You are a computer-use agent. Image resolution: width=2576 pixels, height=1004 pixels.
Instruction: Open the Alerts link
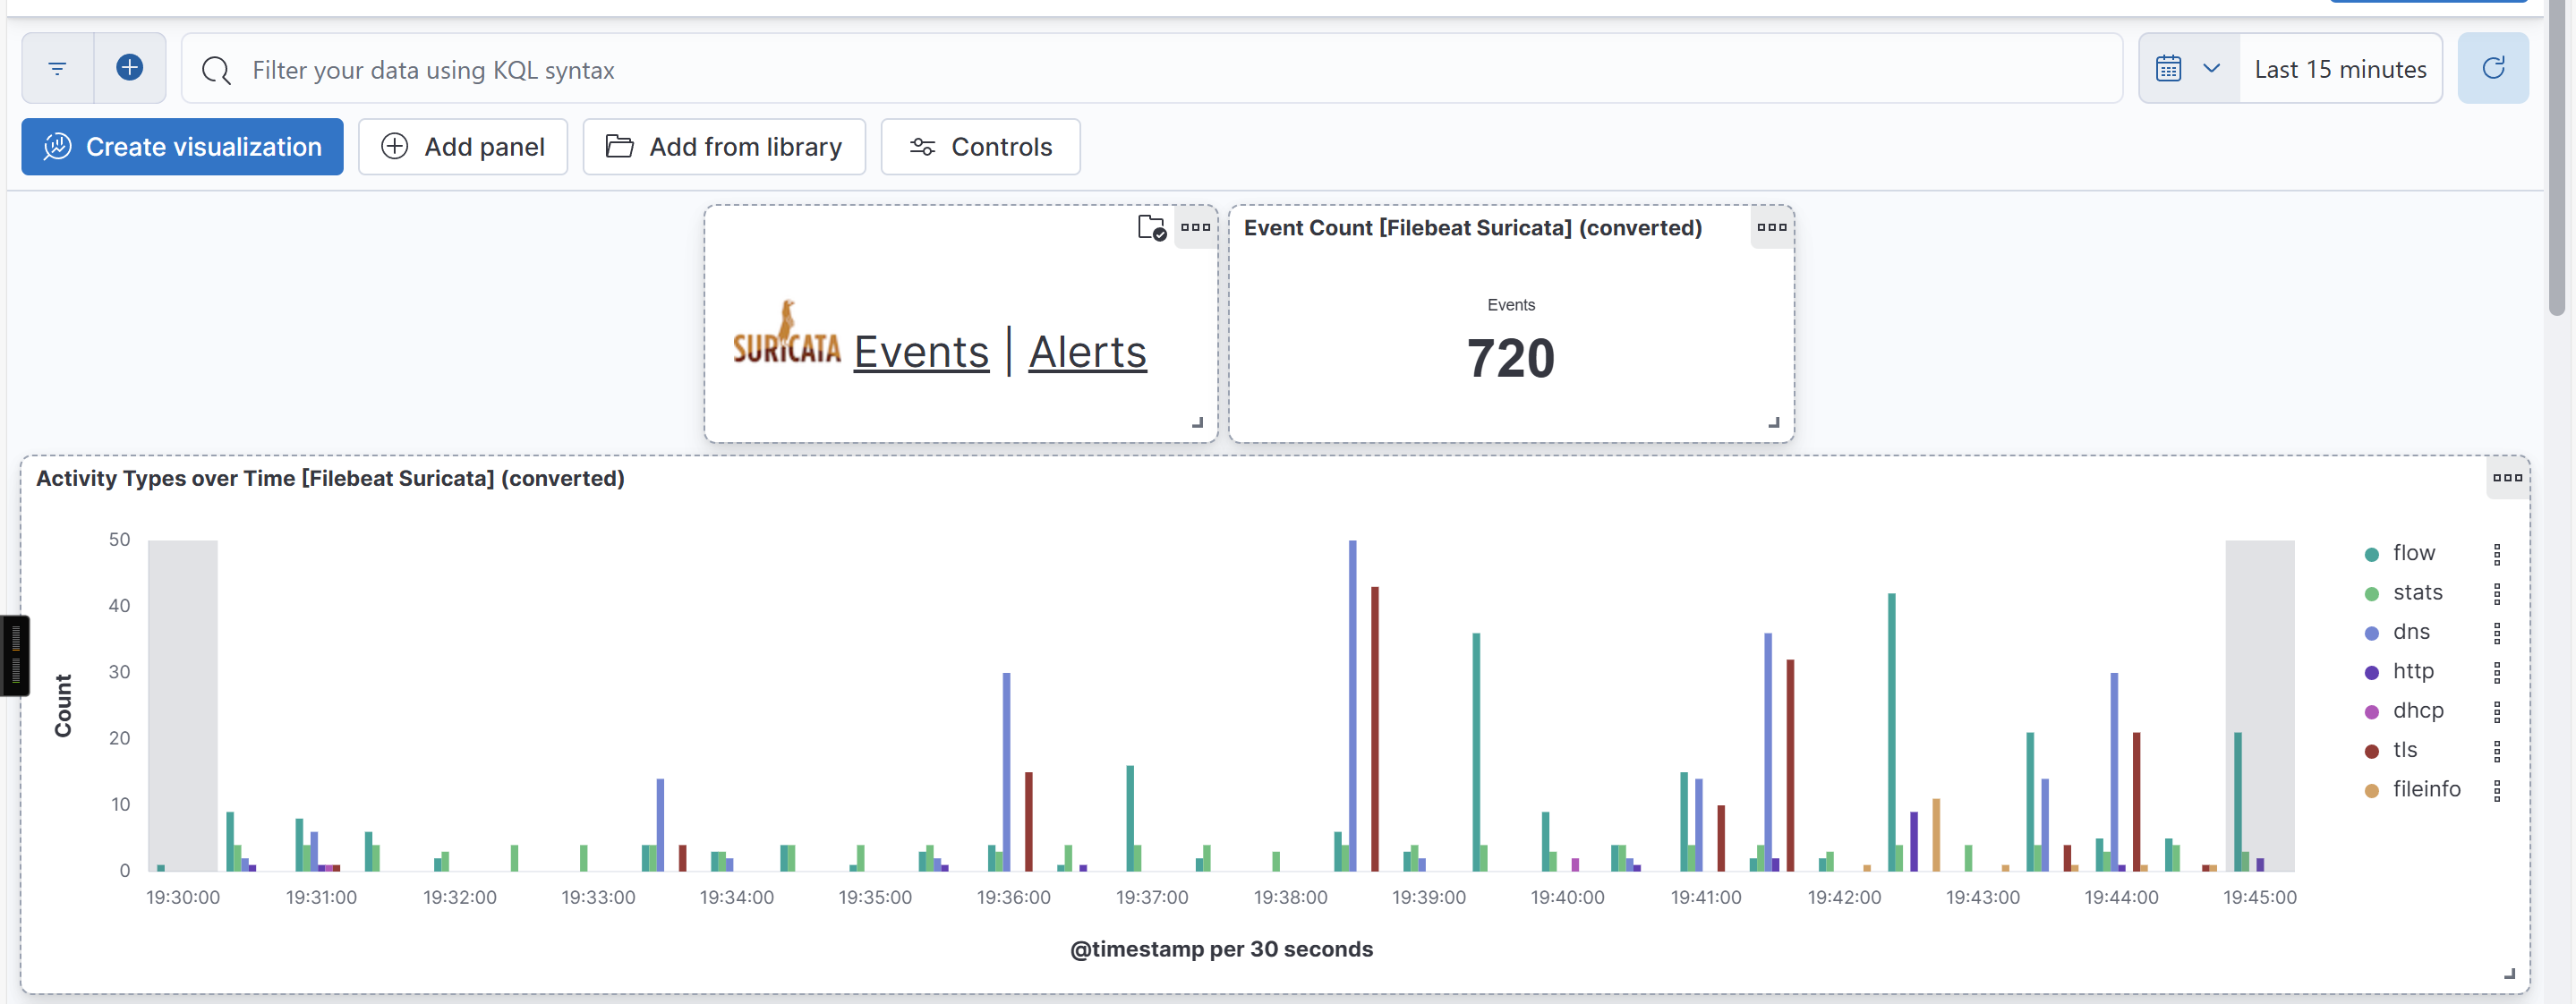pyautogui.click(x=1087, y=352)
